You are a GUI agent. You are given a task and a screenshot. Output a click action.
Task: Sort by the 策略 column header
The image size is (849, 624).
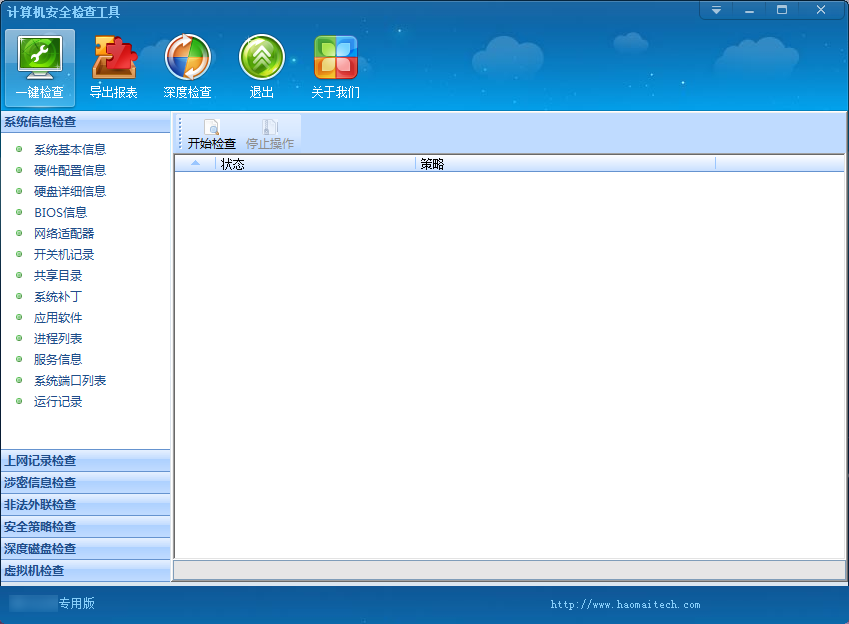pyautogui.click(x=565, y=164)
